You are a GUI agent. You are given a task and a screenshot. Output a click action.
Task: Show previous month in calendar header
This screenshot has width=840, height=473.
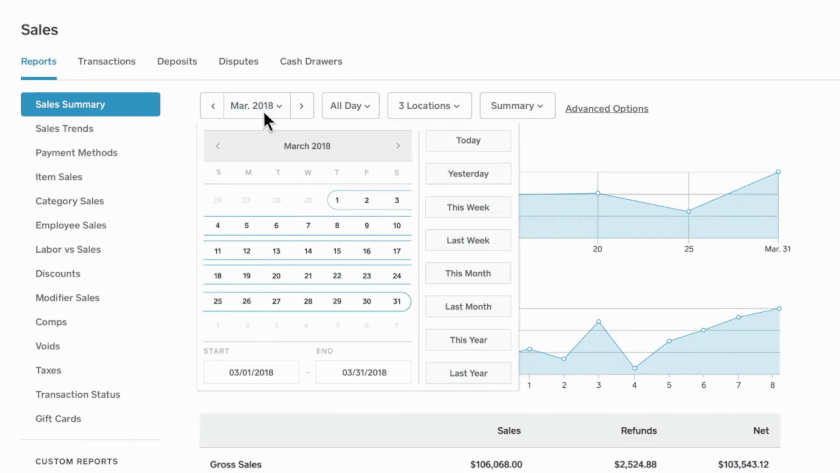coord(218,146)
